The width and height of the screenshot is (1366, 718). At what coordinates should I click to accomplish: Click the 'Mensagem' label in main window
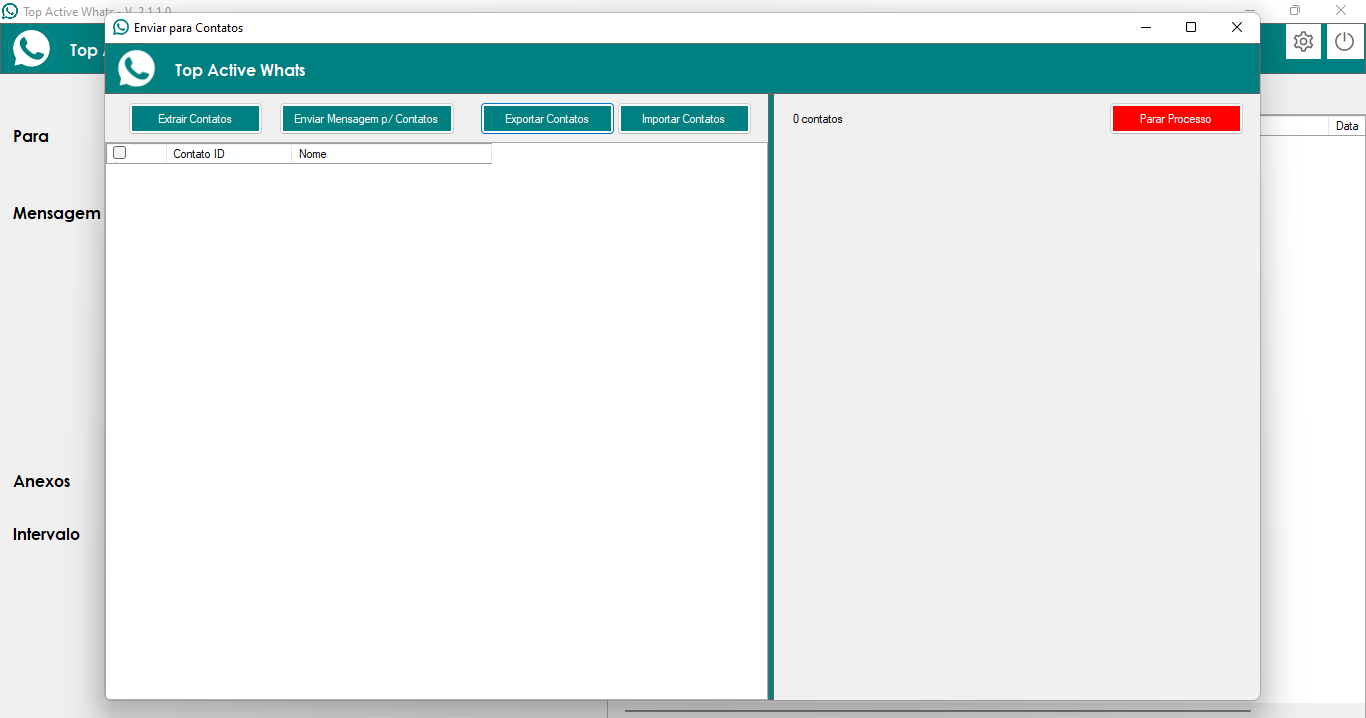tap(57, 213)
